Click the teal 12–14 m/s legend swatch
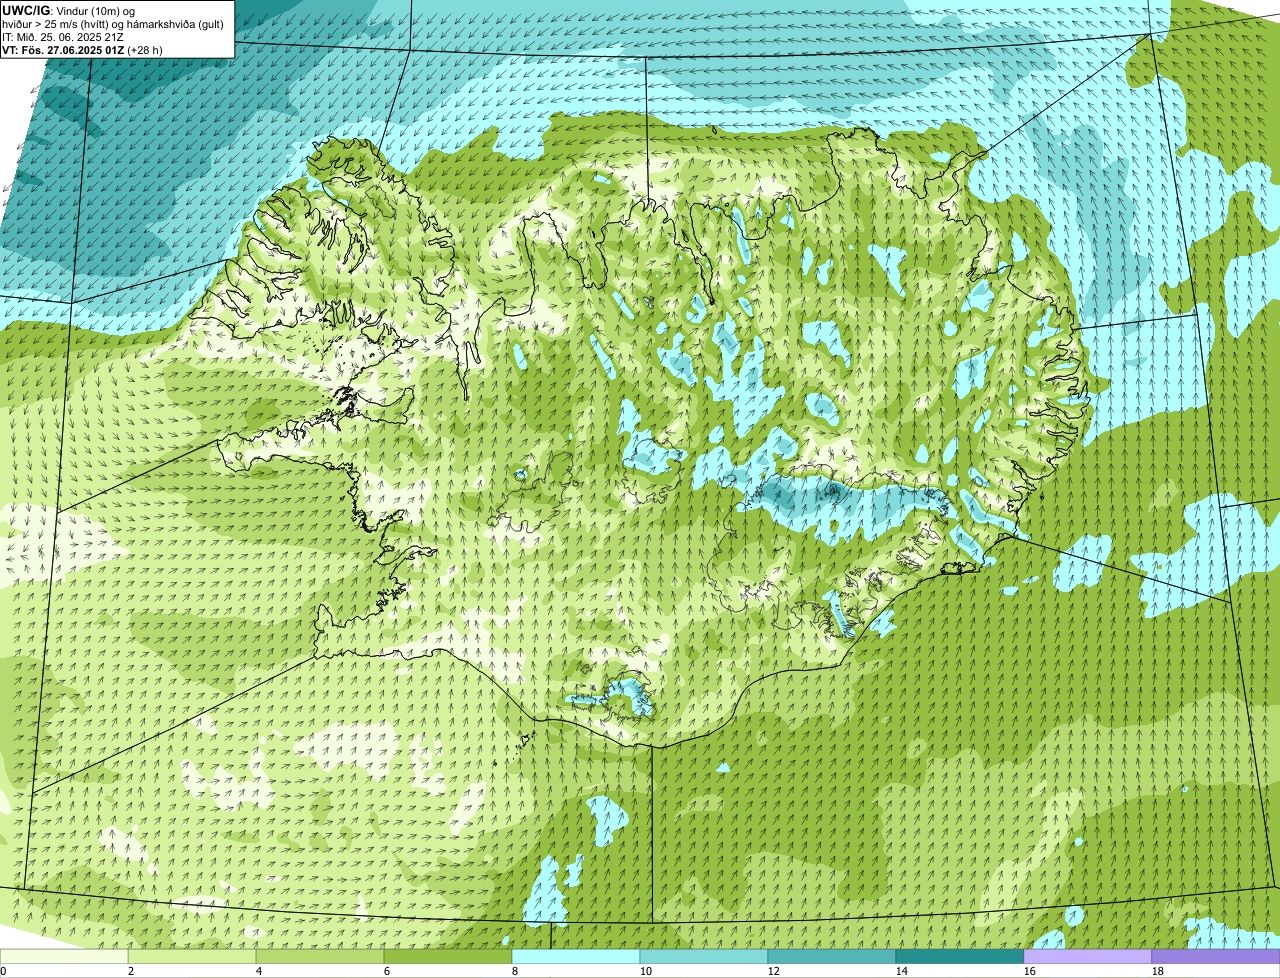 [832, 956]
